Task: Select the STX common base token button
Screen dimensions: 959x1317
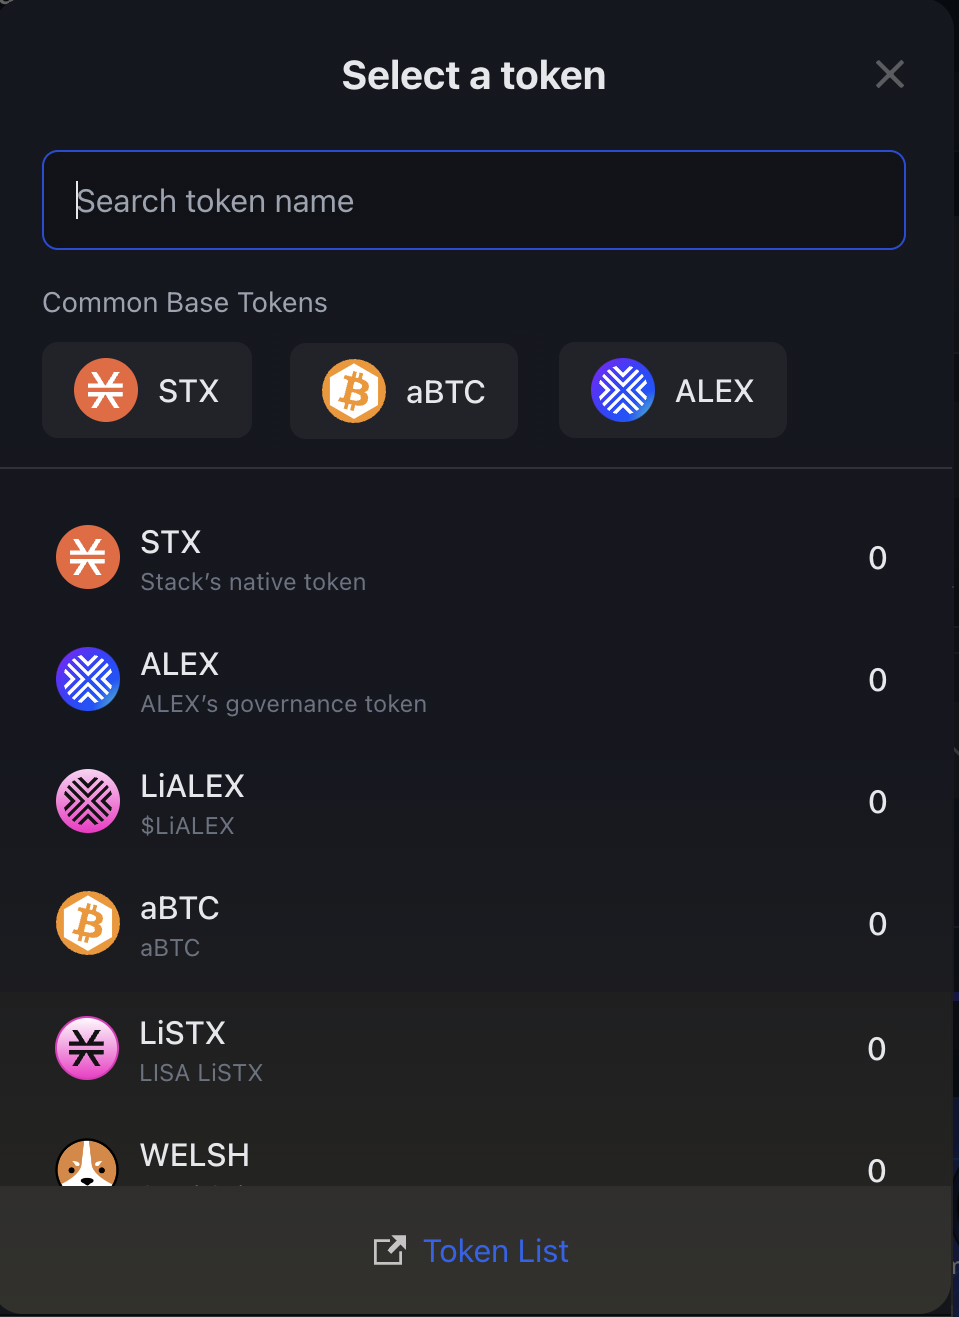Action: (147, 390)
